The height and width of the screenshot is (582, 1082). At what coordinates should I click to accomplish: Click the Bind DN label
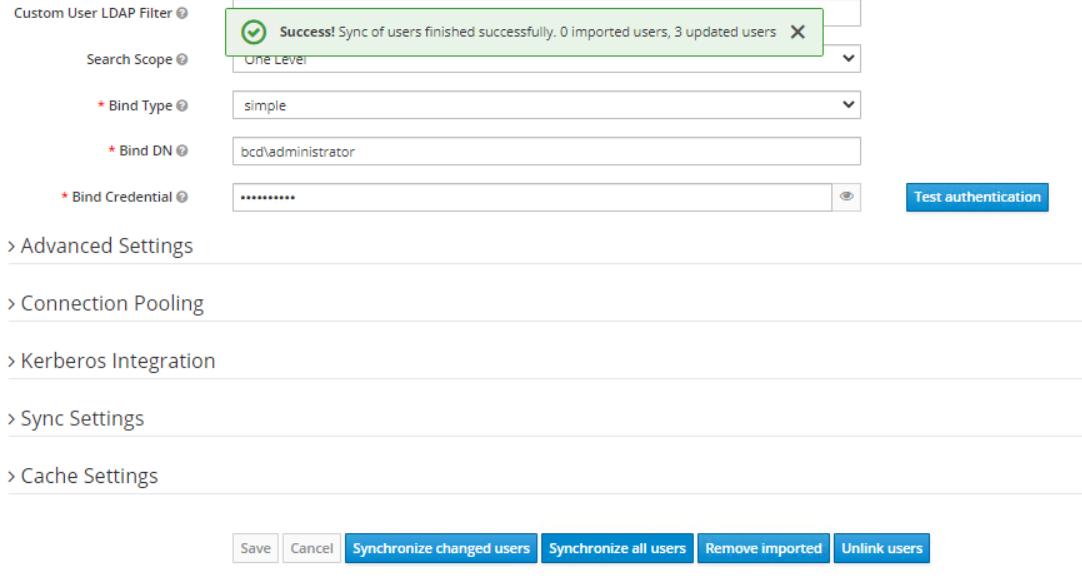[x=146, y=151]
